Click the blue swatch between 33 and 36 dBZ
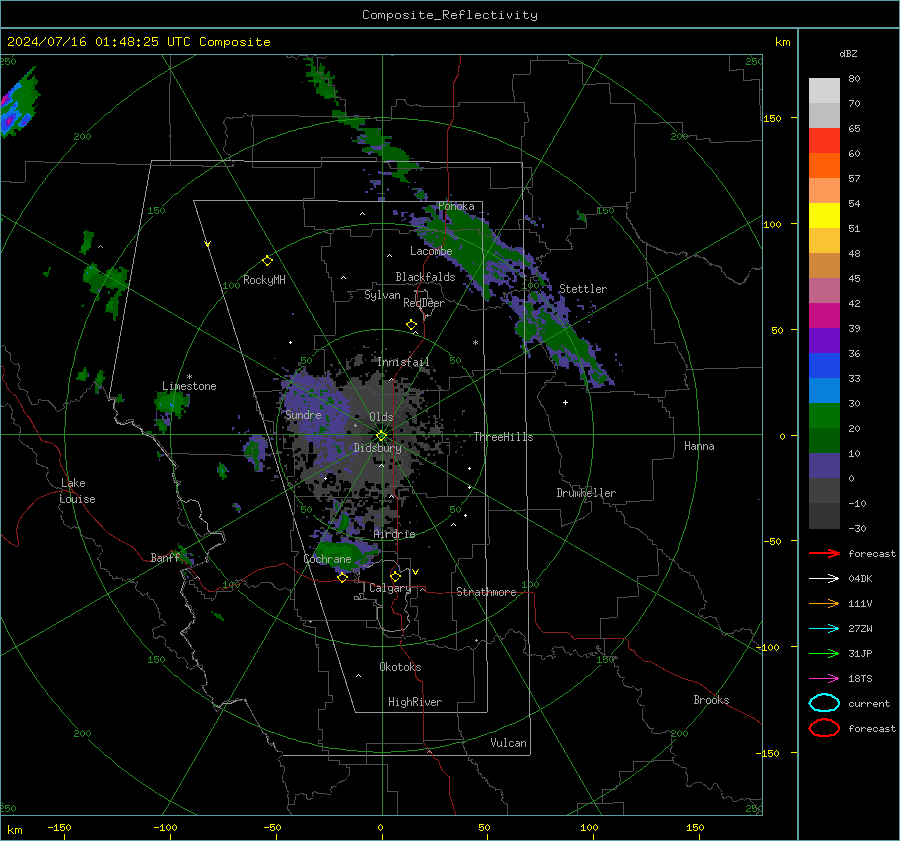Screen dimensions: 900x841 coord(824,366)
